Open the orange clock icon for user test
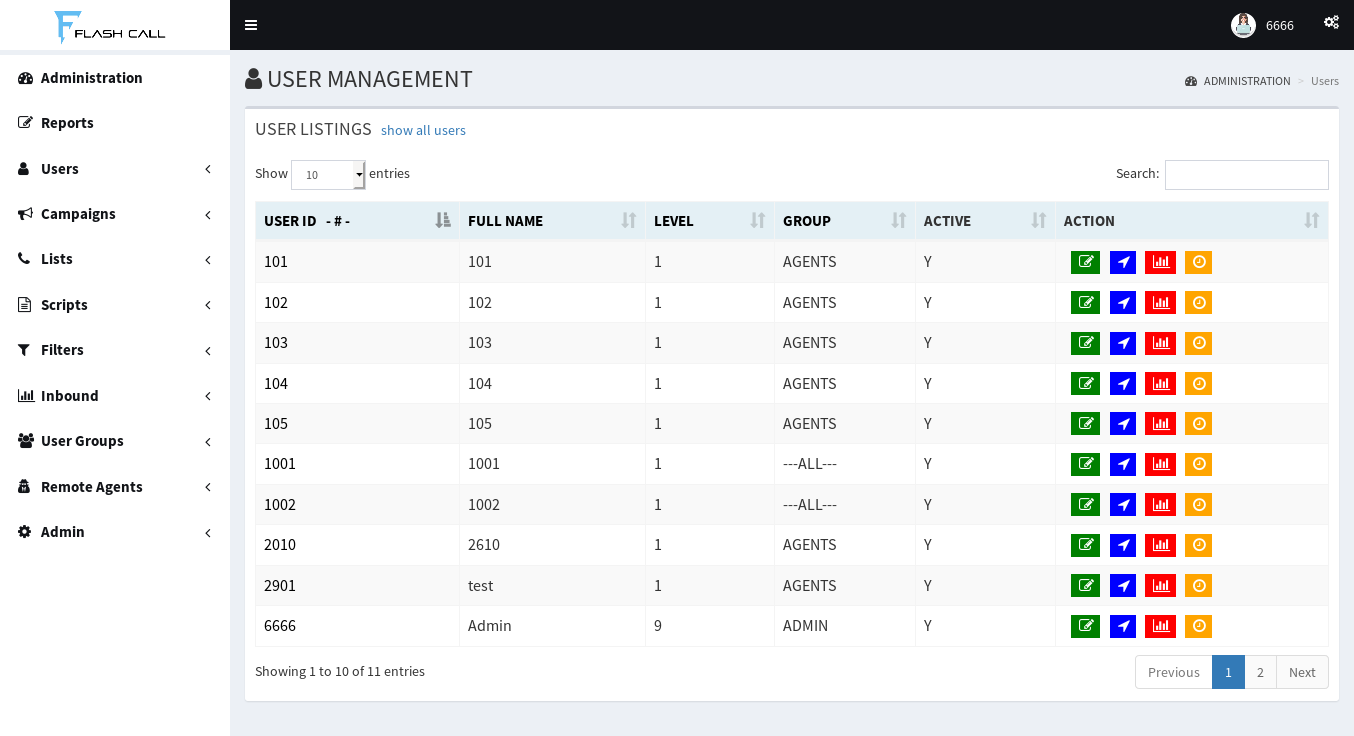This screenshot has height=736, width=1354. coord(1198,585)
